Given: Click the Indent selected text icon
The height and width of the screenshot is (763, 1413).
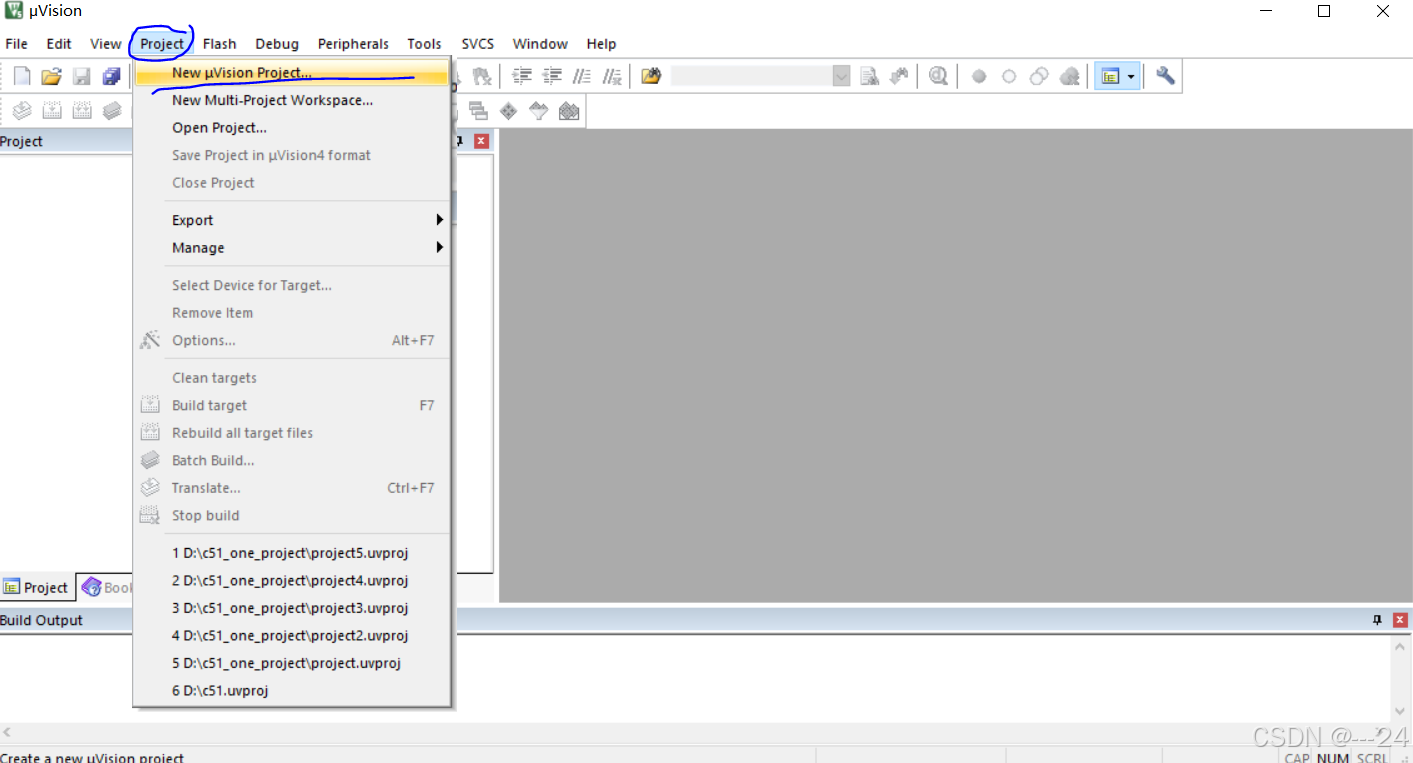Looking at the screenshot, I should click(522, 76).
